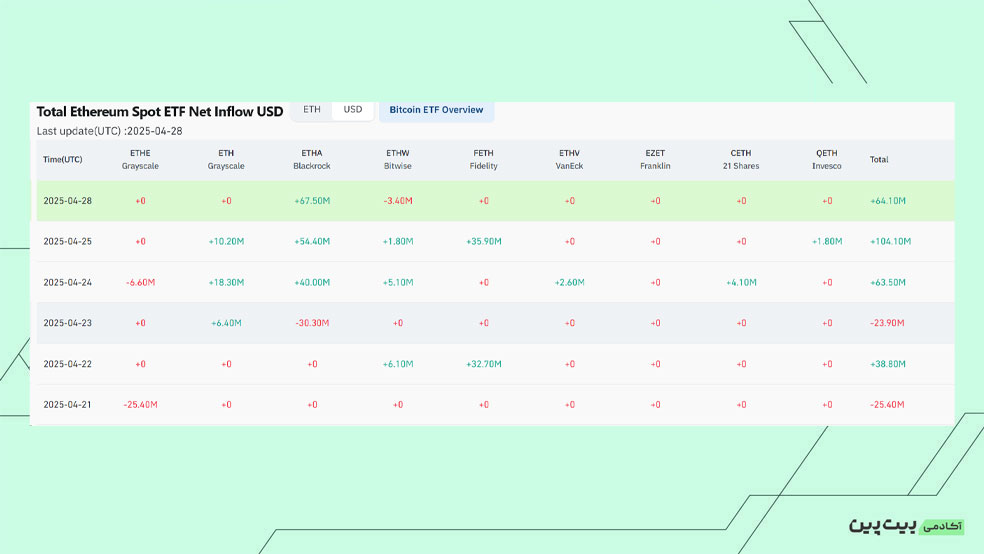
Task: Click the +6.10M Bitwise value
Action: click(398, 364)
